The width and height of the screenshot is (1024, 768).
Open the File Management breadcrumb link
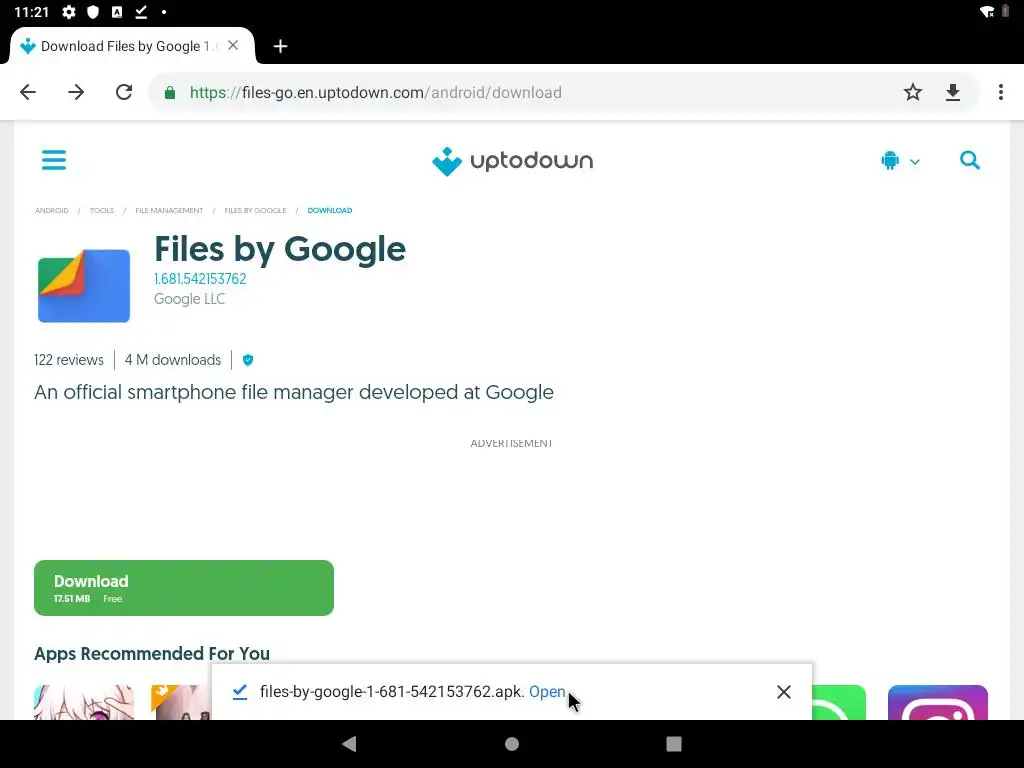169,210
